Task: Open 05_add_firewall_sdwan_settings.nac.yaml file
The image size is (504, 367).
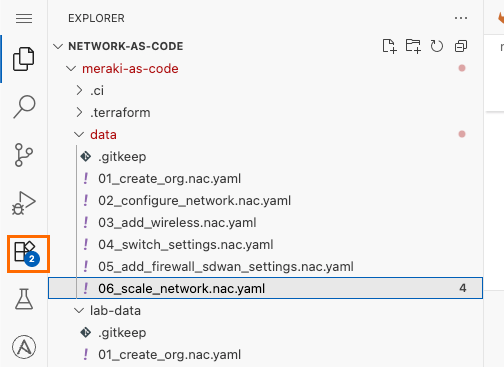Action: [x=265, y=267]
